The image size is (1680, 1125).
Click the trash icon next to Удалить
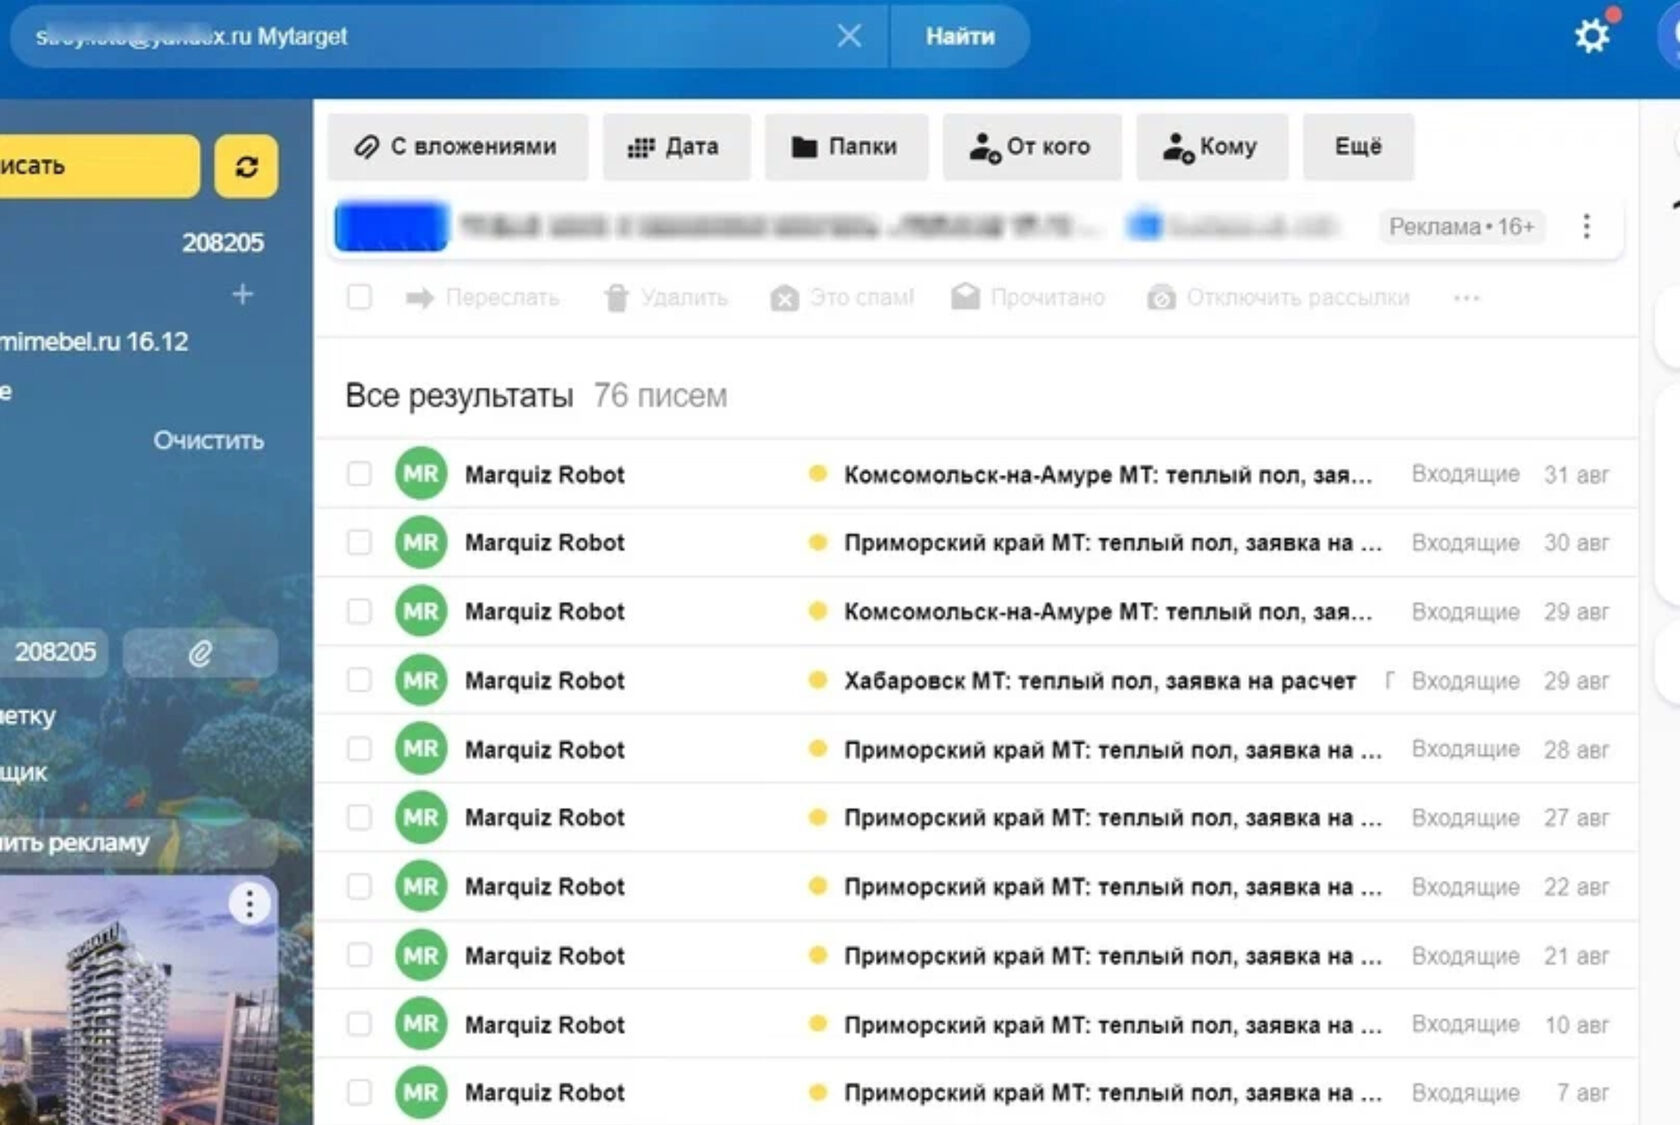617,298
